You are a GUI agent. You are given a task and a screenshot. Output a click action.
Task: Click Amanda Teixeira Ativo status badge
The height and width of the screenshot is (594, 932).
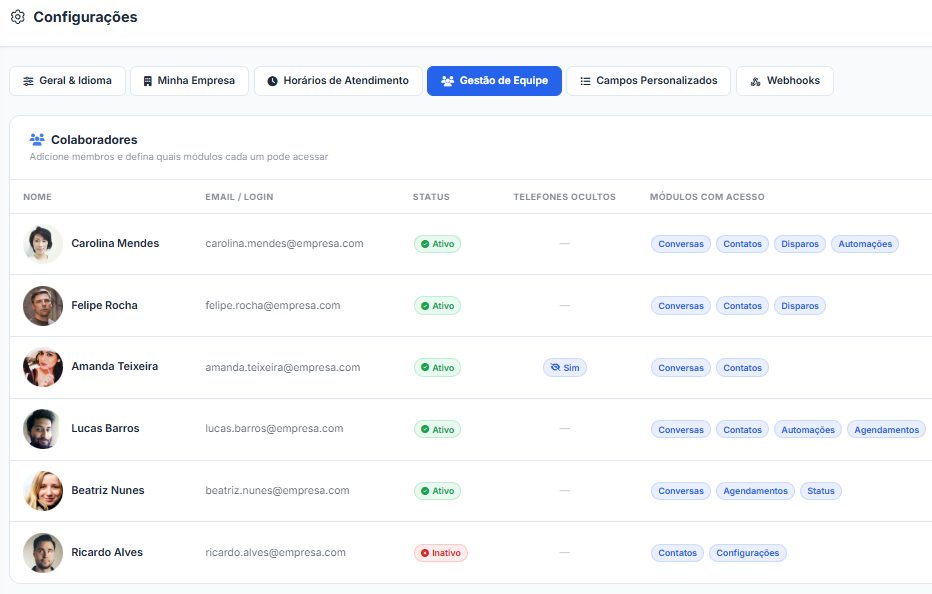[437, 367]
